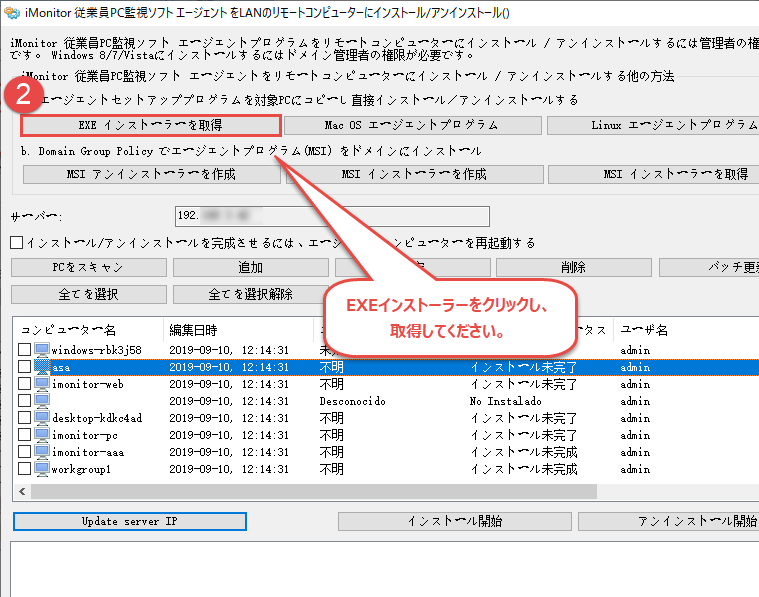
Task: Click the No Instalado status cell
Action: [x=505, y=401]
